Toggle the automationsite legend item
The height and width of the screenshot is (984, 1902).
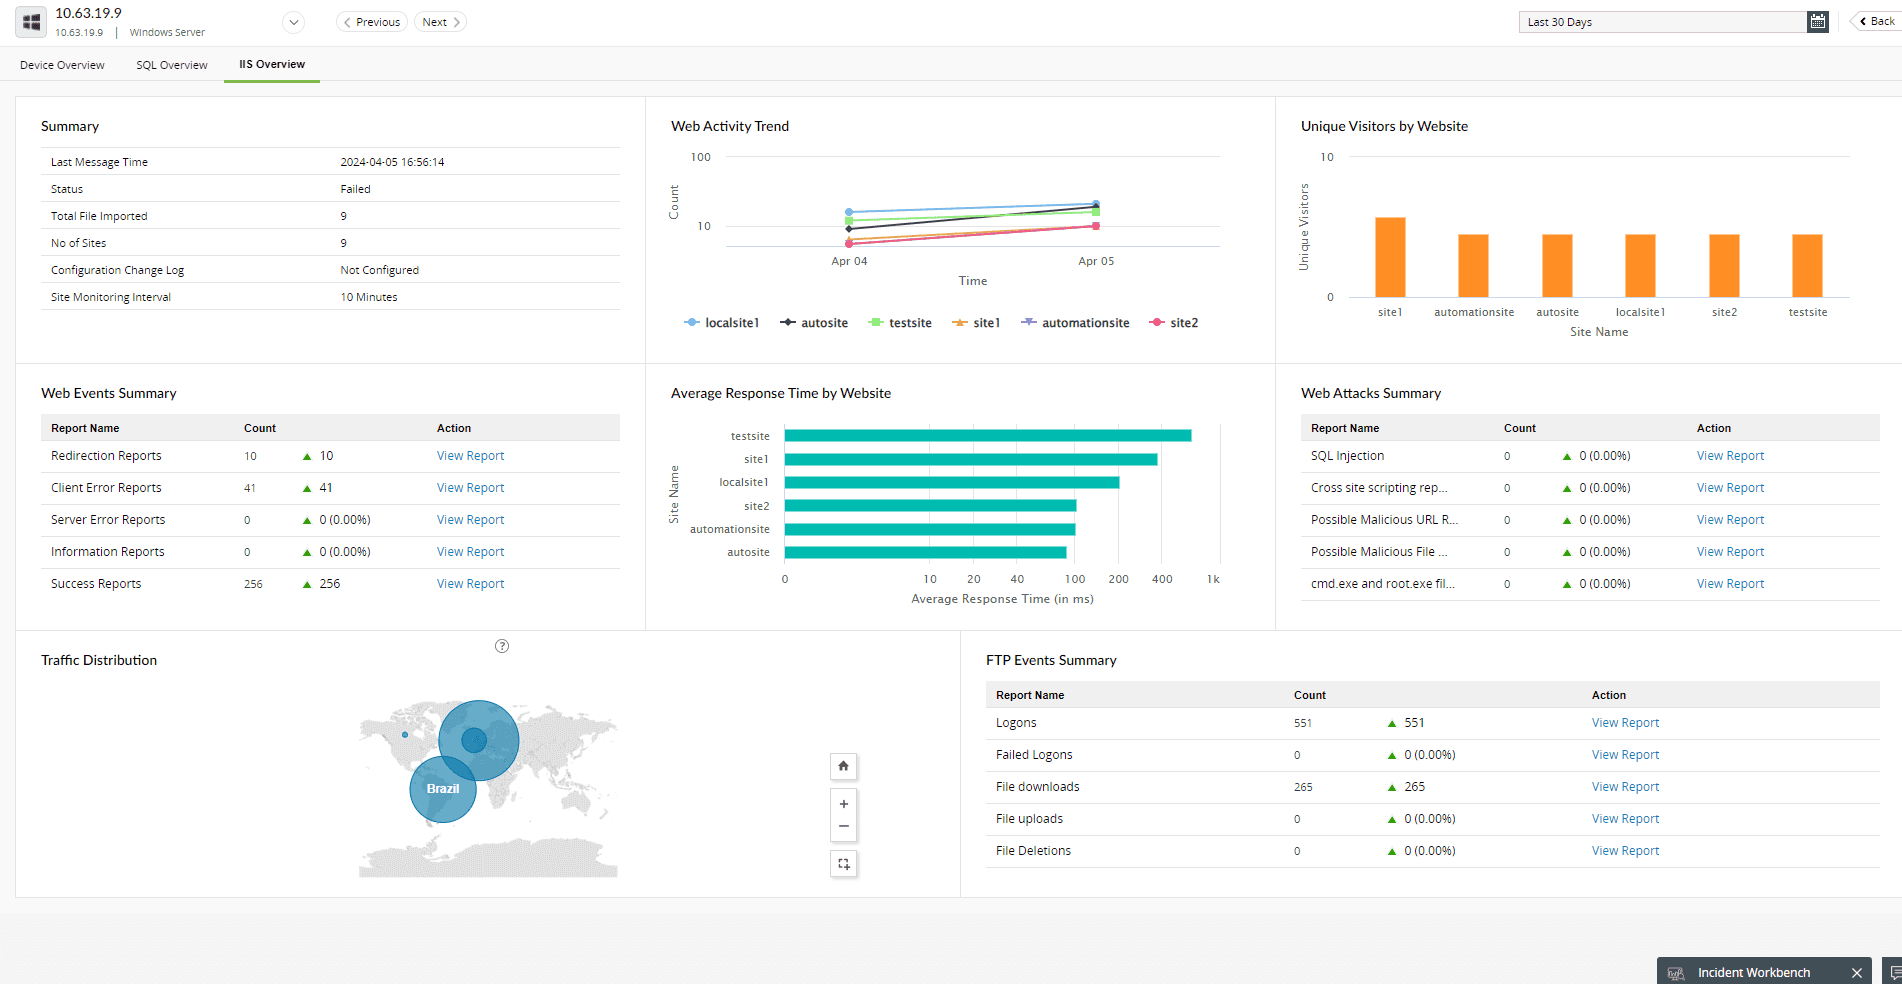click(x=1075, y=323)
